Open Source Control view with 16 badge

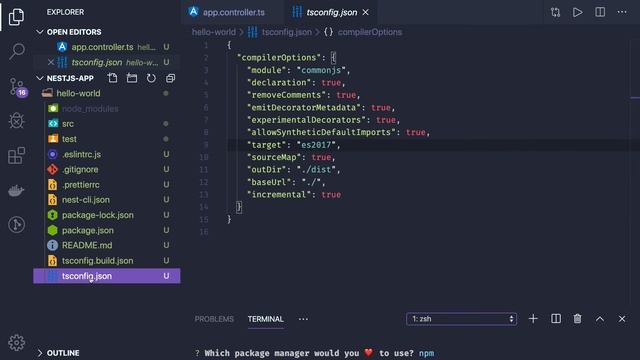[17, 87]
